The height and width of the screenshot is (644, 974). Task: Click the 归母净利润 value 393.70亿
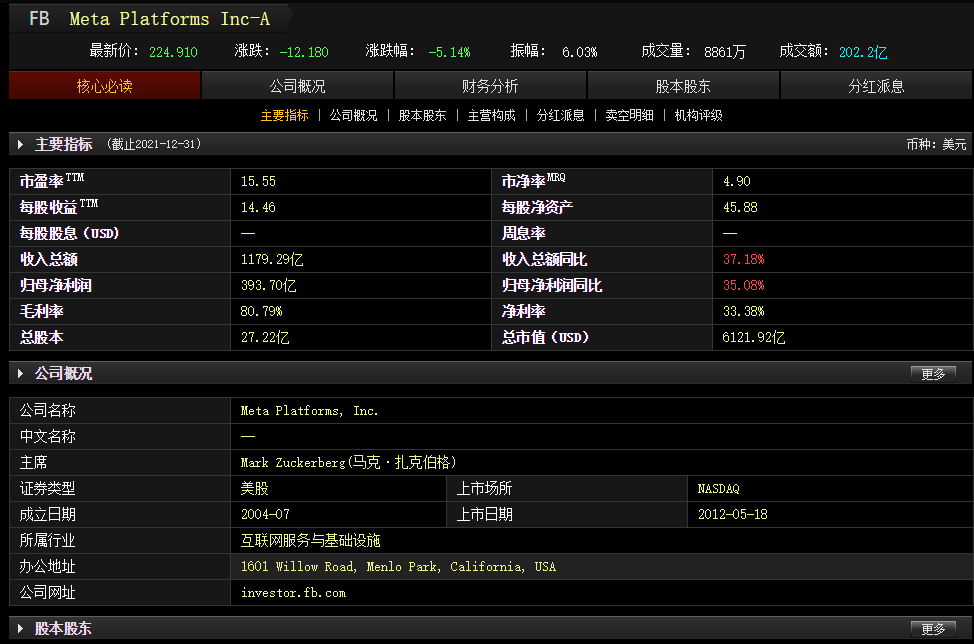(x=268, y=286)
